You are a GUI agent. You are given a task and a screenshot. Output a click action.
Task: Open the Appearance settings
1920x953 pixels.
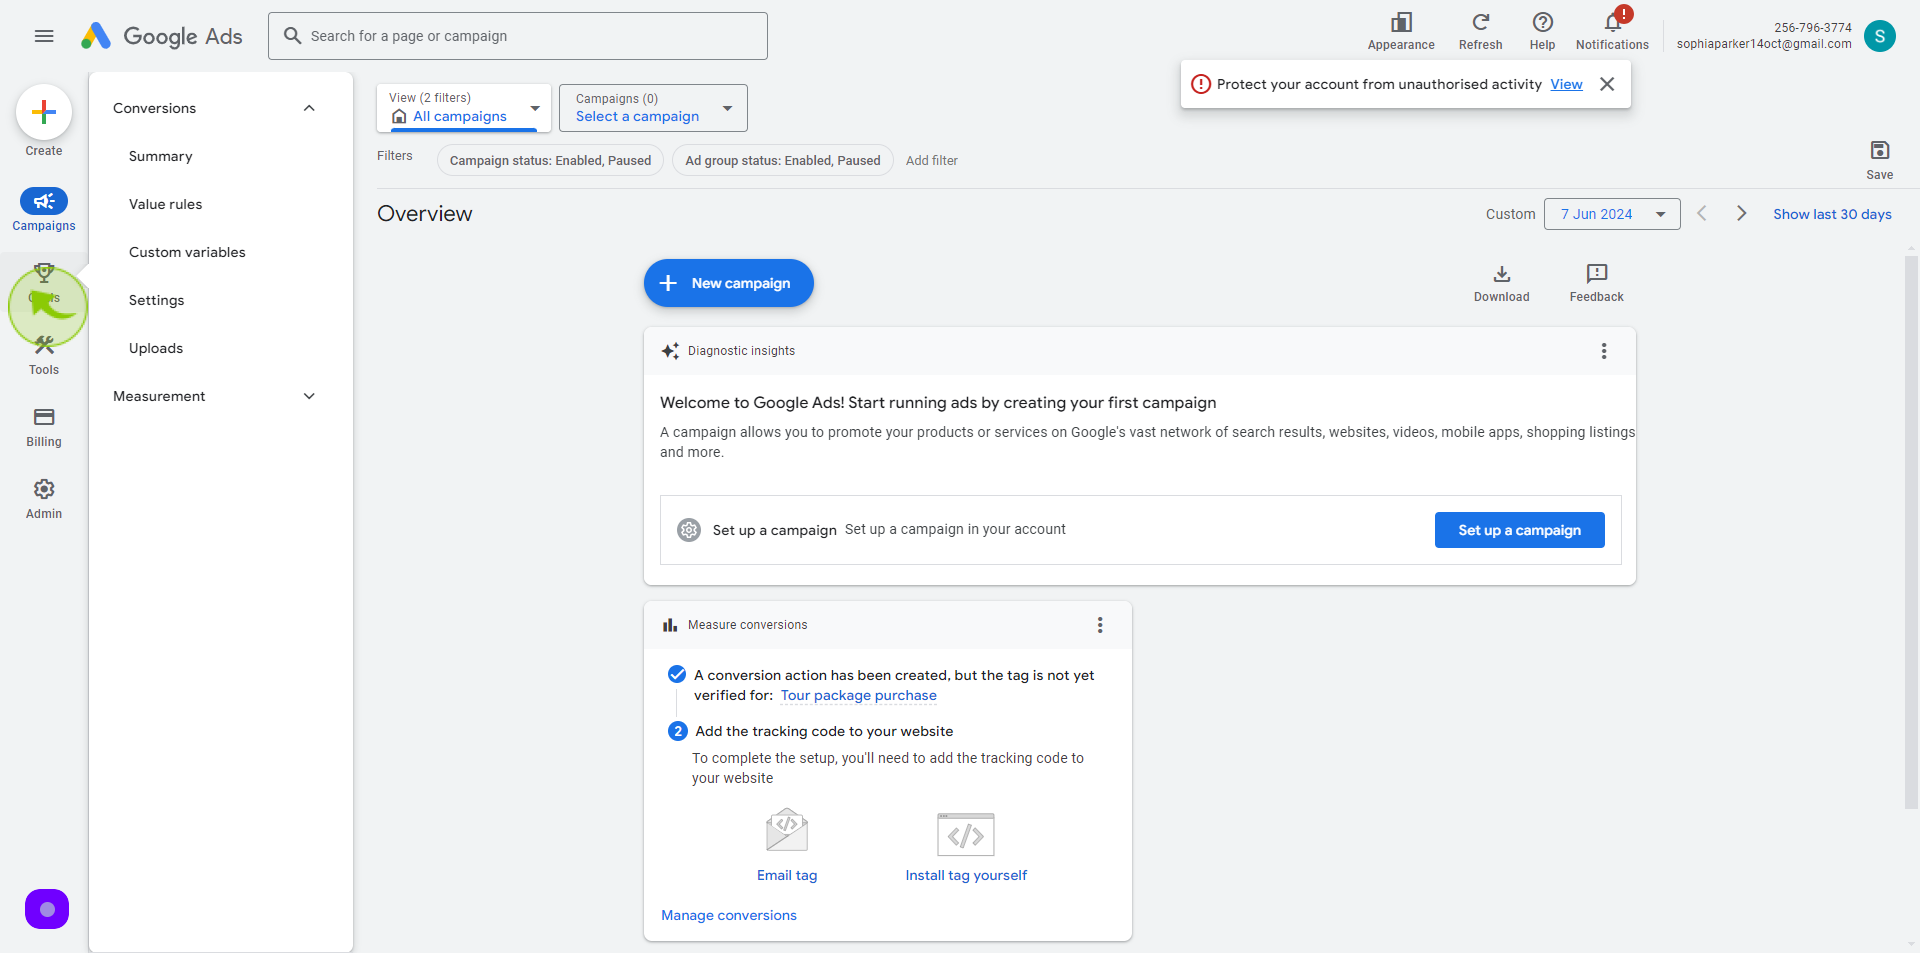(1401, 32)
